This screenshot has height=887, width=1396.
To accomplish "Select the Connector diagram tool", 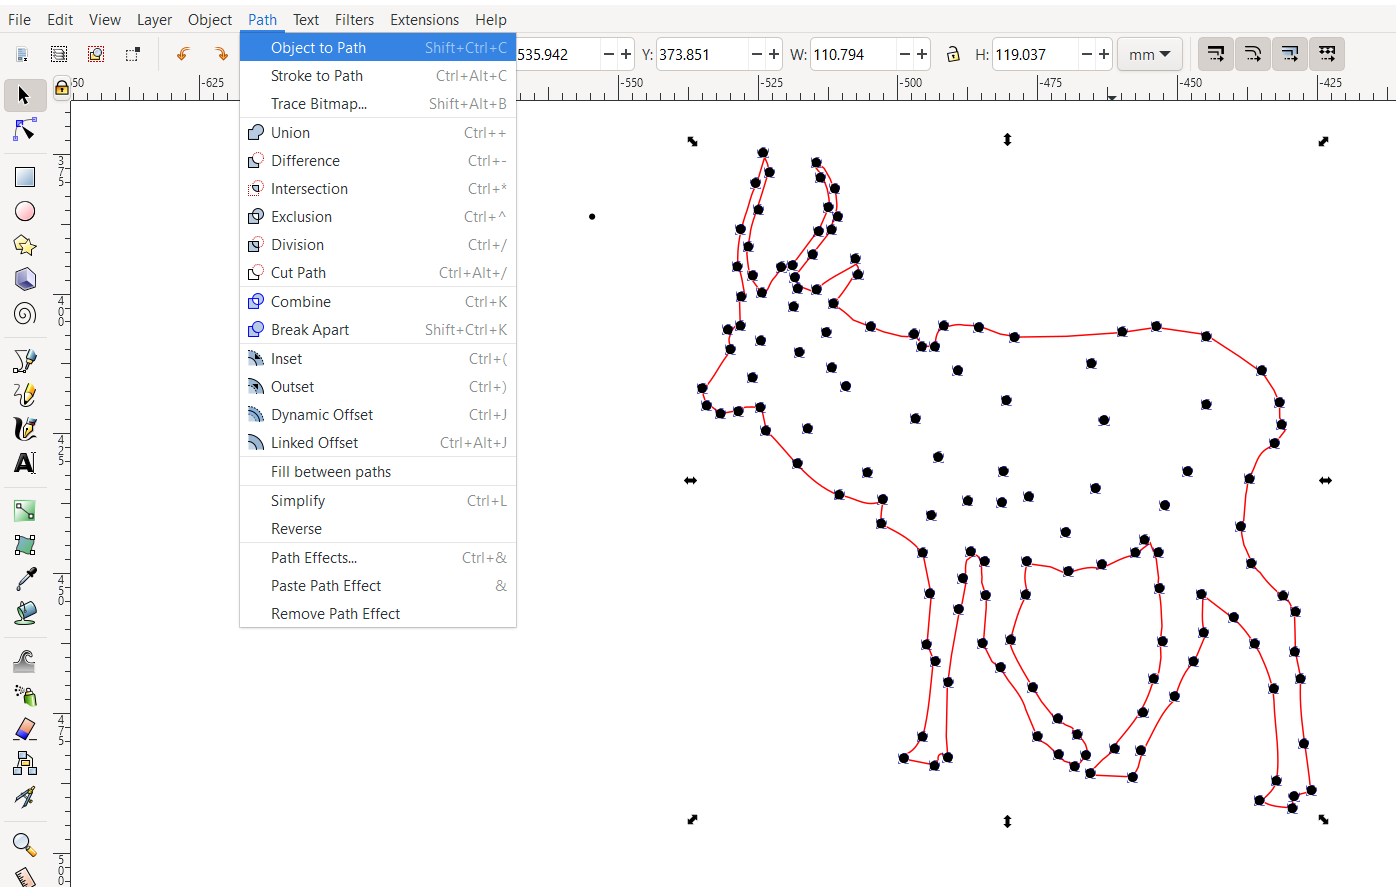I will tap(25, 762).
